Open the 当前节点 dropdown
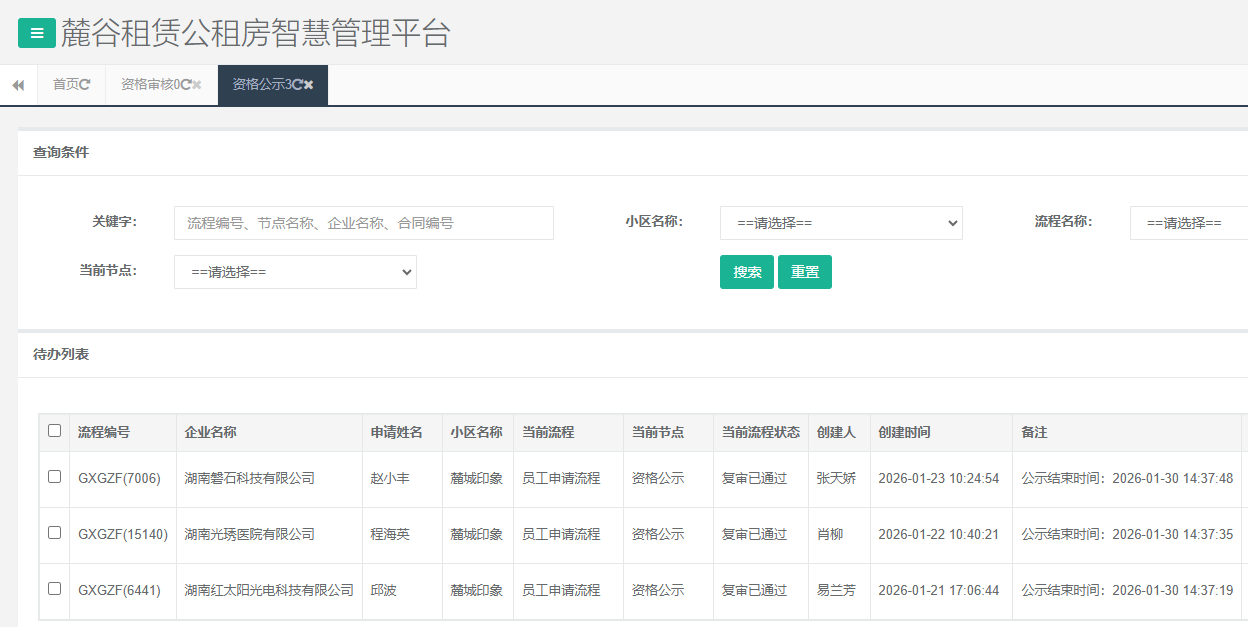The height and width of the screenshot is (627, 1248). 294,271
